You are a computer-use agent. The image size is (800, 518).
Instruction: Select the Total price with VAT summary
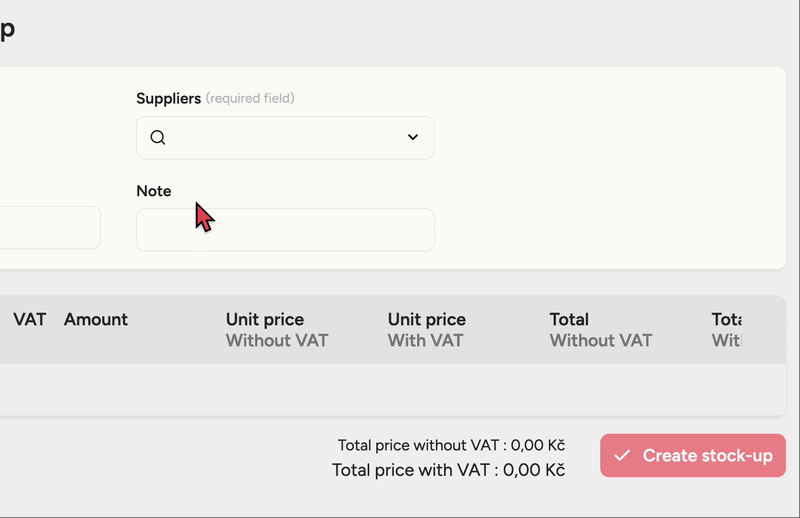click(448, 470)
